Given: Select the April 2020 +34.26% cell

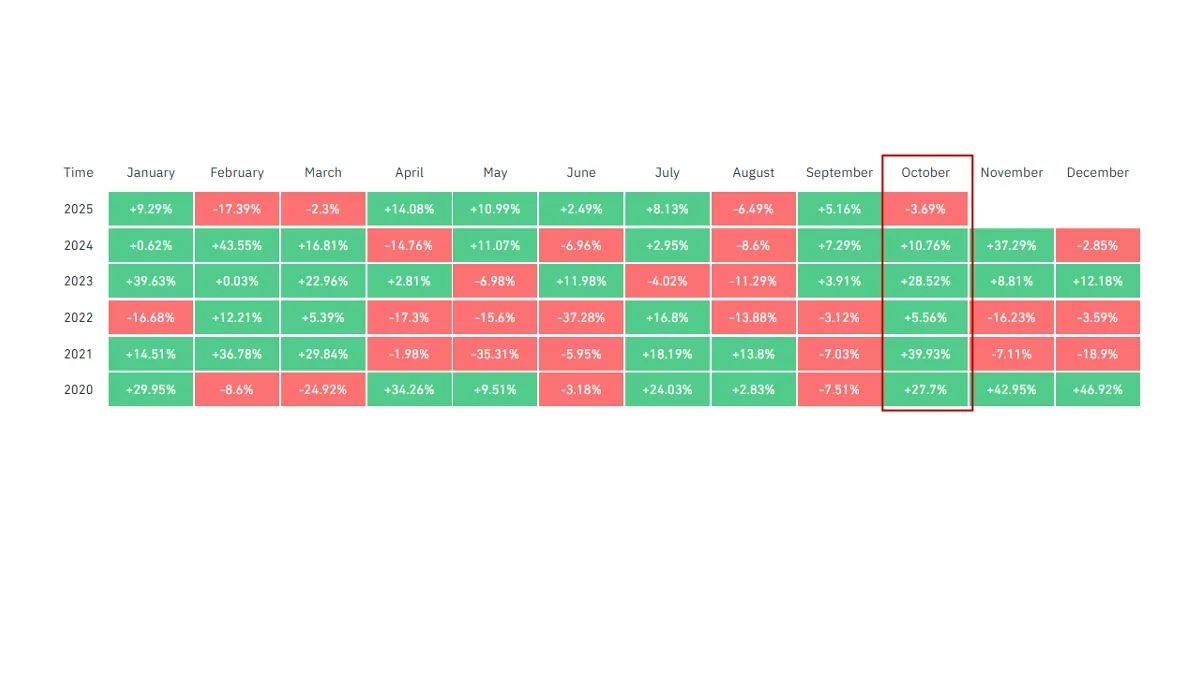Looking at the screenshot, I should click(x=409, y=389).
